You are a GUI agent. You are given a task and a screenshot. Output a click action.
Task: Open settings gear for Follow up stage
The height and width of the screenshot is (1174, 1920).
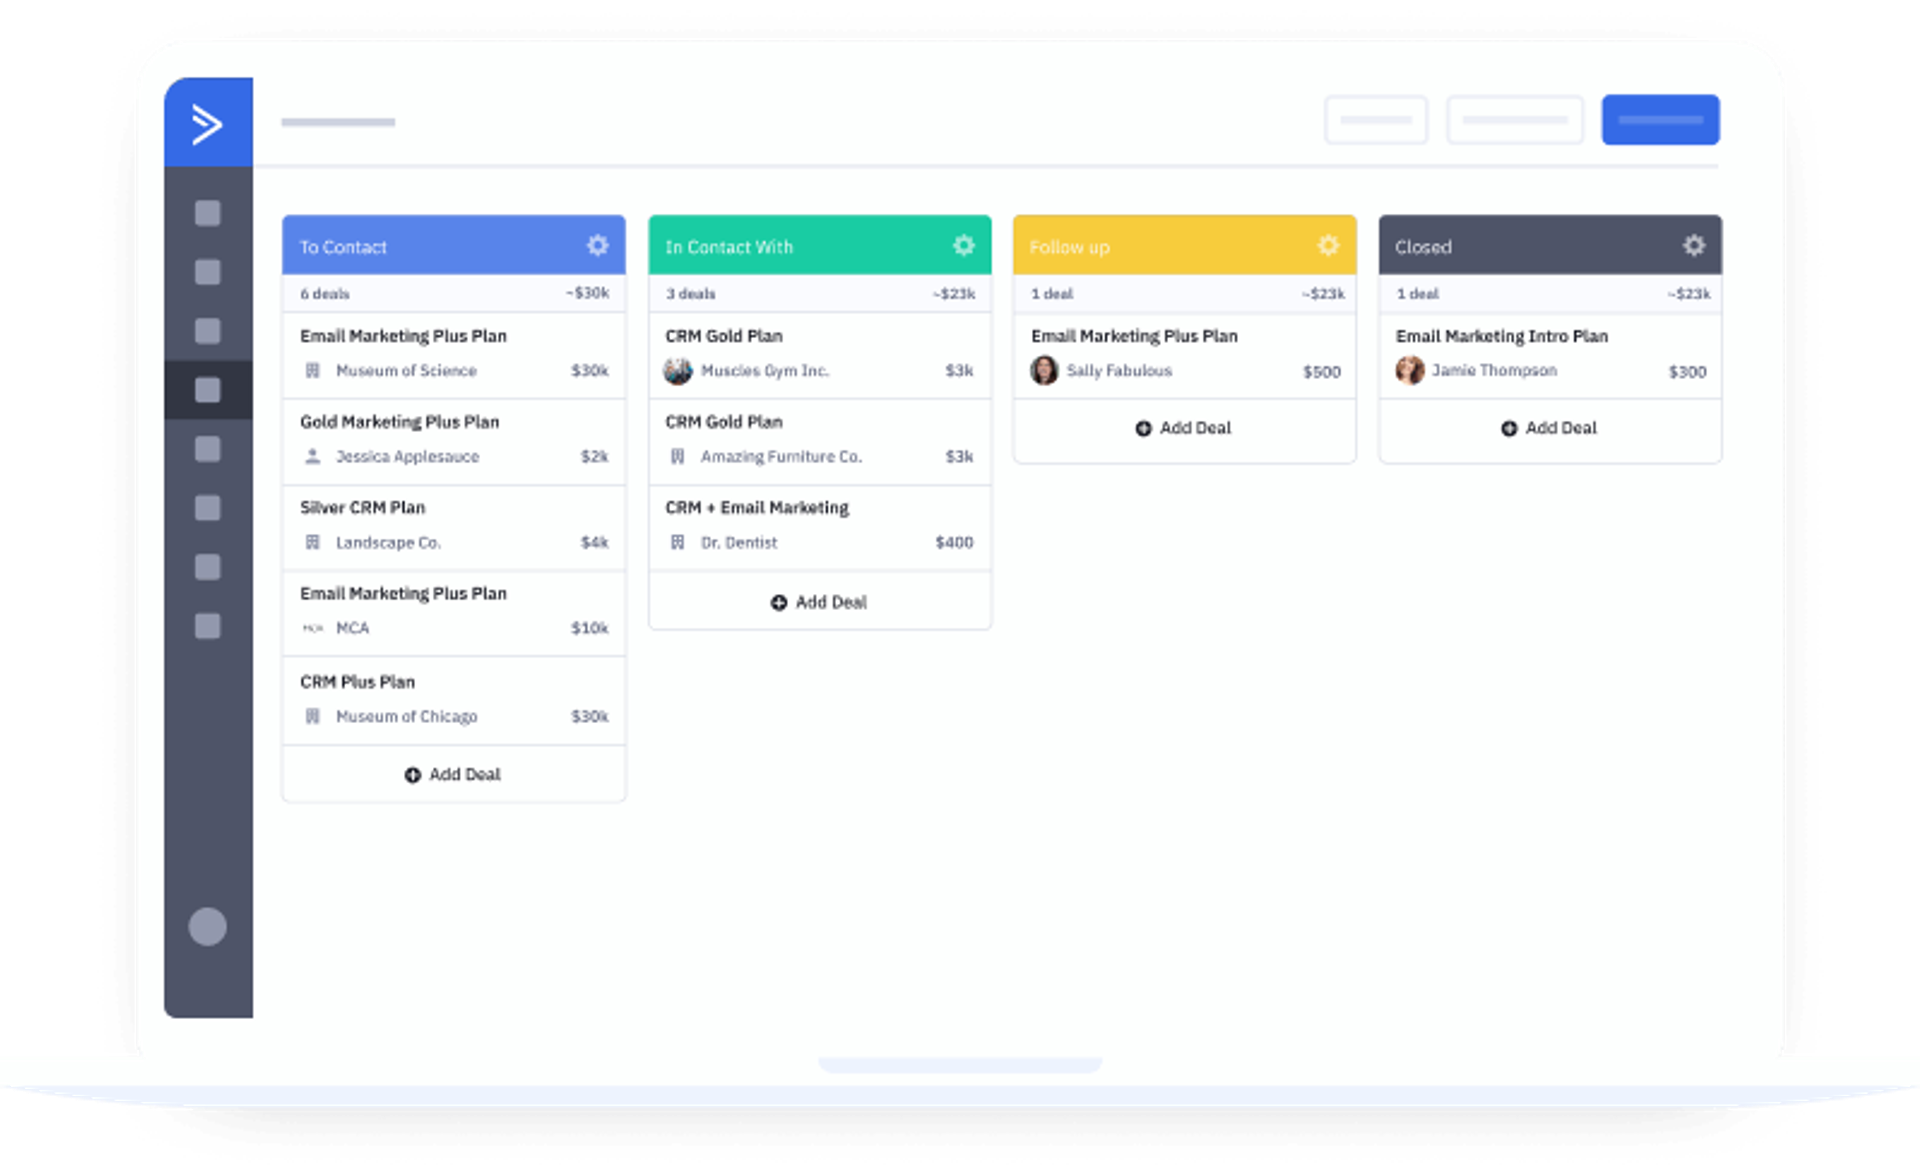click(x=1328, y=246)
